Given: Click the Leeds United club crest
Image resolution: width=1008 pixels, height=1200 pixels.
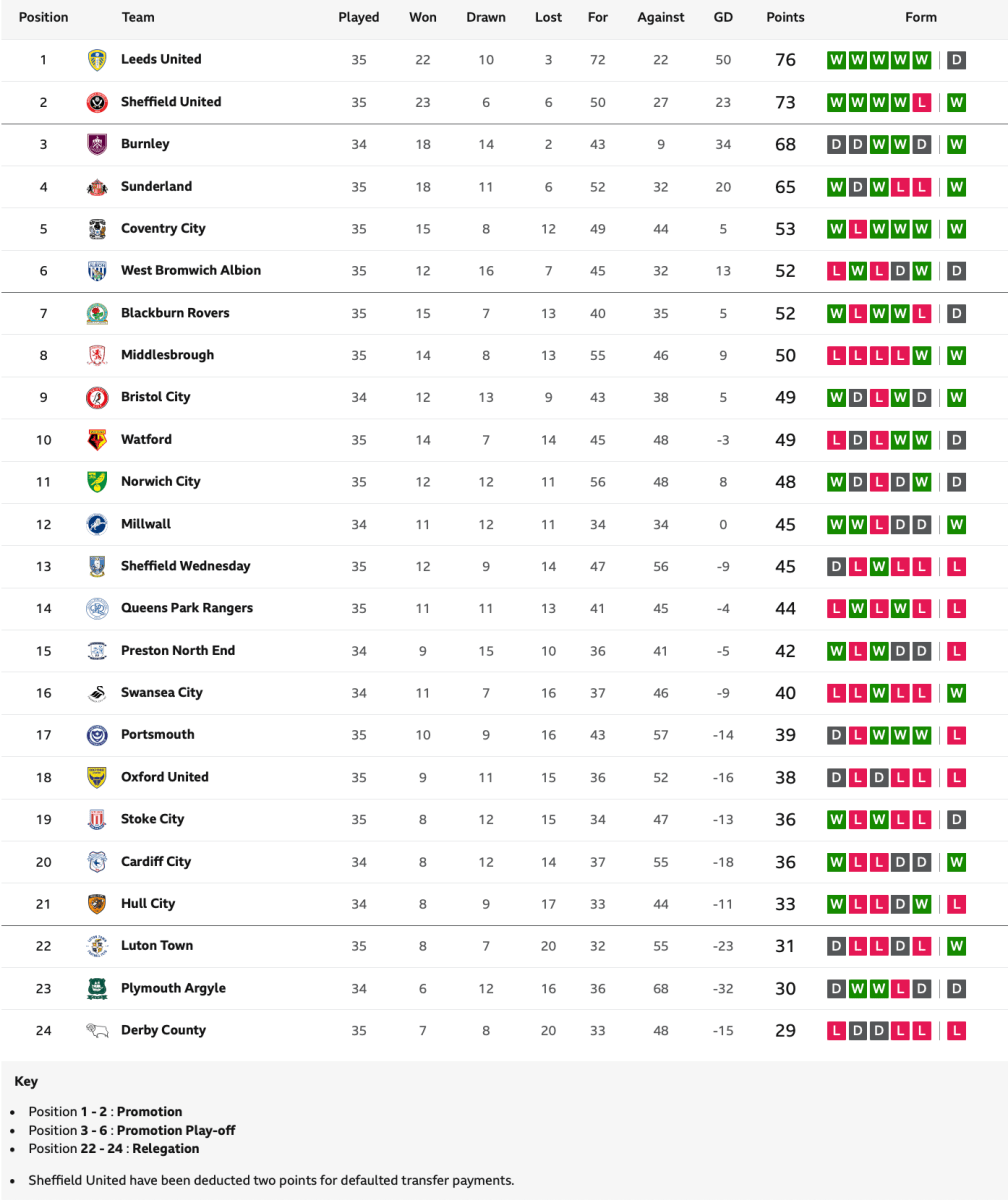Looking at the screenshot, I should [x=97, y=60].
